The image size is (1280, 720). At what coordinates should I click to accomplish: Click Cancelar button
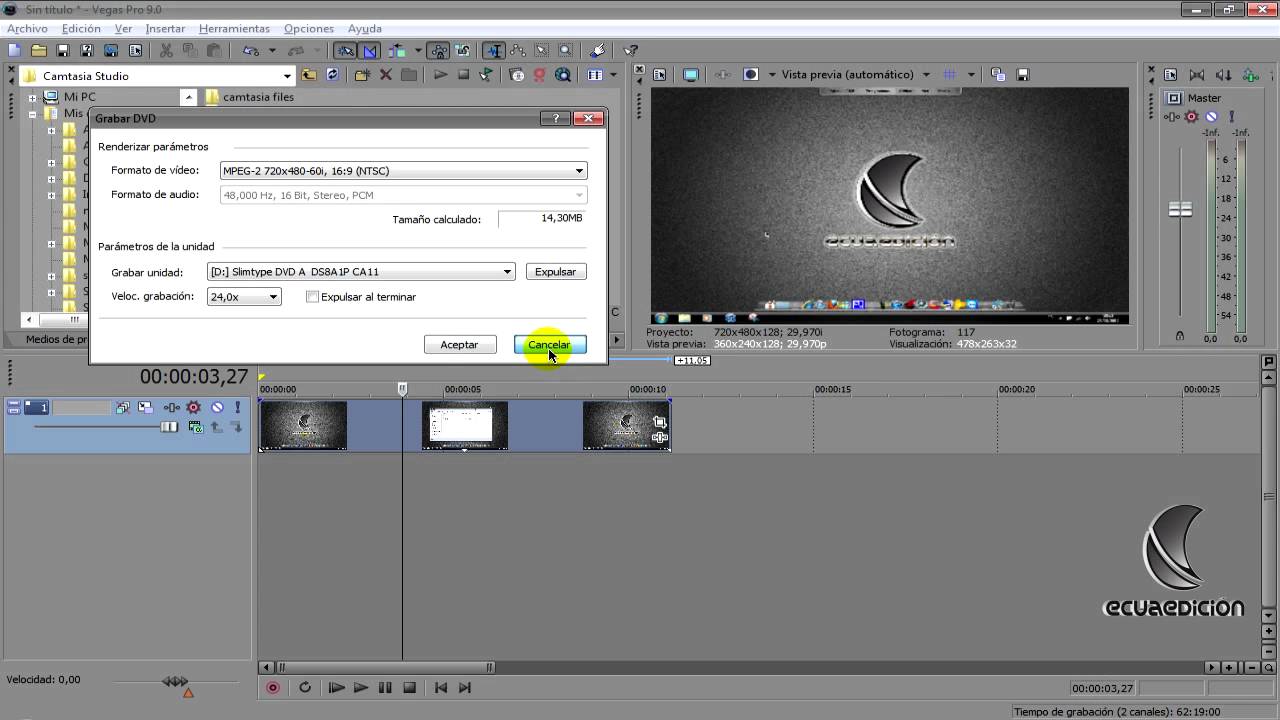(550, 344)
